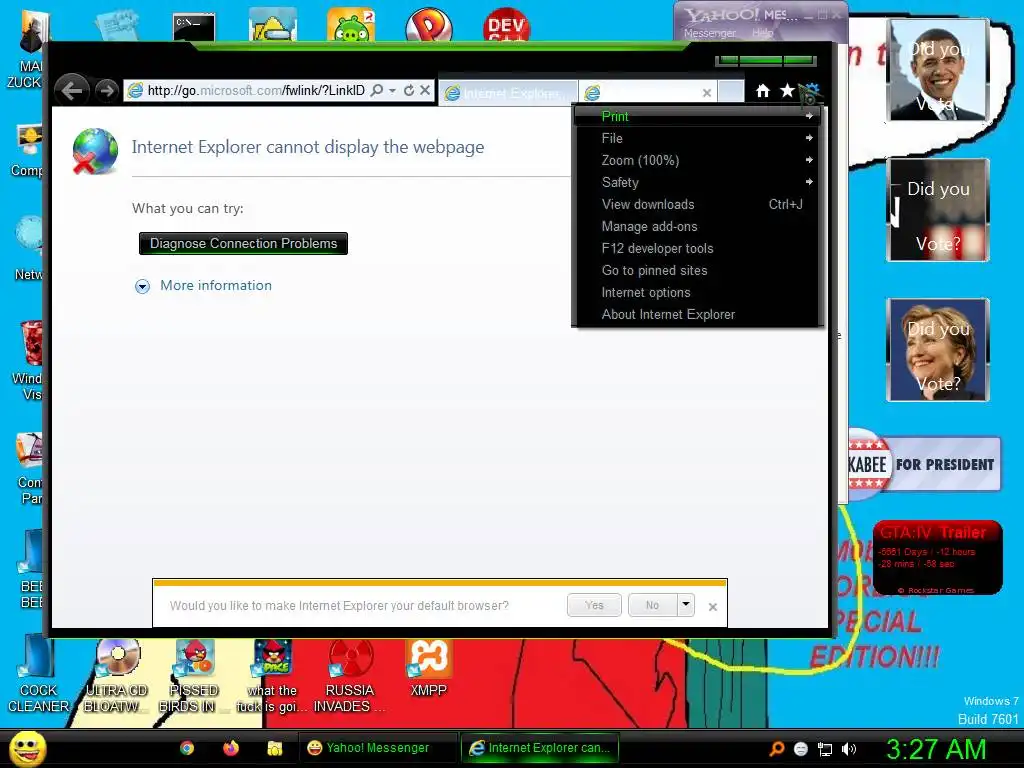The width and height of the screenshot is (1024, 768).
Task: Stop loading with the address bar X
Action: coord(425,90)
